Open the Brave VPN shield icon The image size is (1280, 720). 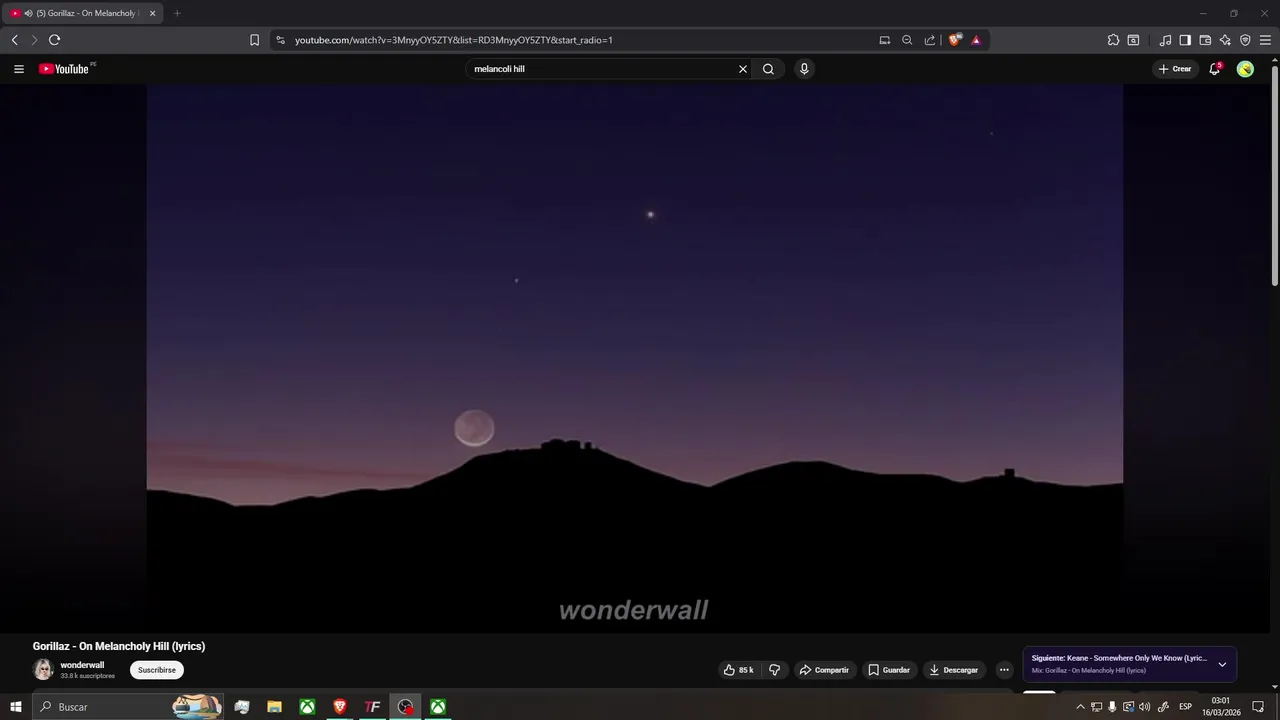(x=1245, y=40)
